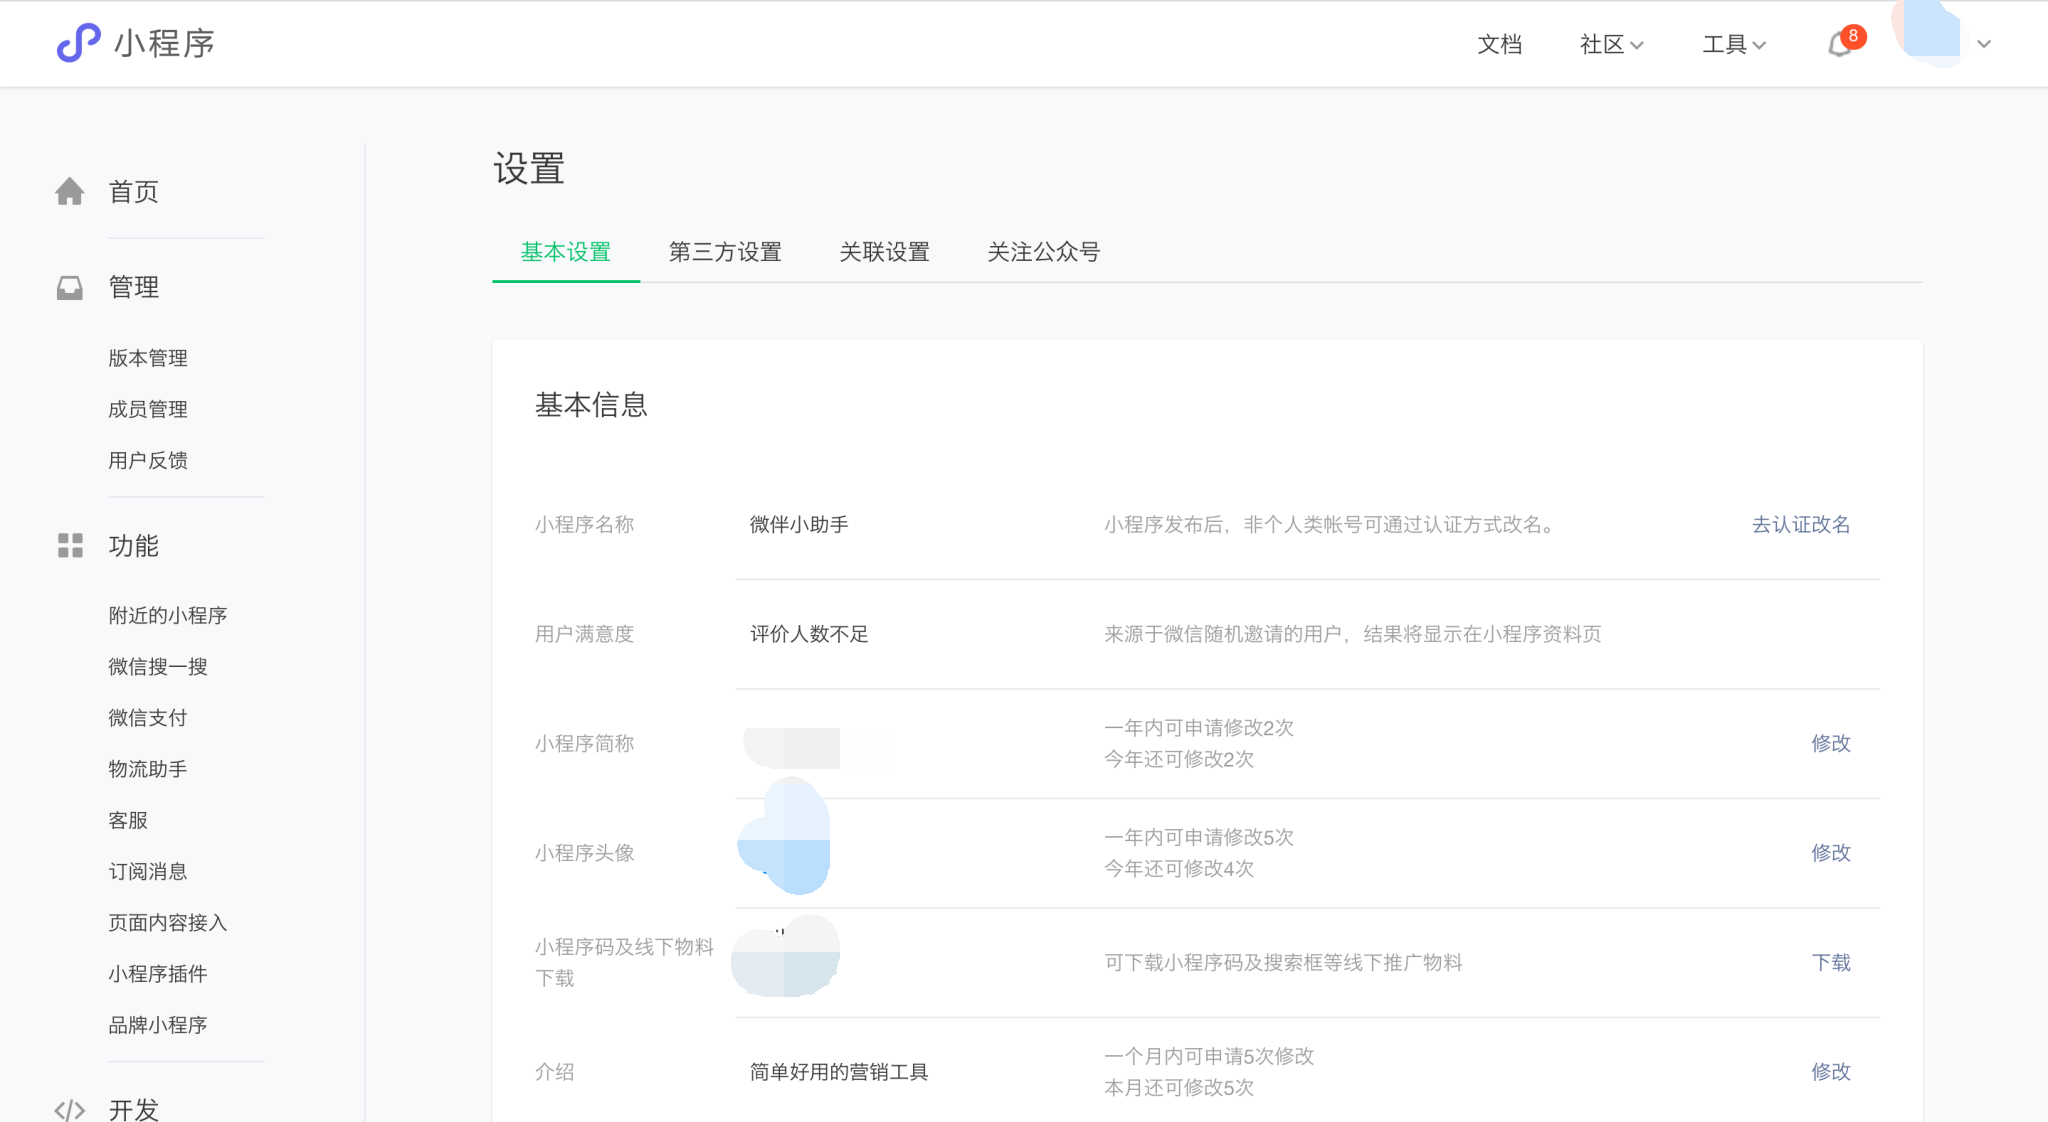Open the account dropdown chevron
Screen dimensions: 2048x1122
click(x=1984, y=44)
